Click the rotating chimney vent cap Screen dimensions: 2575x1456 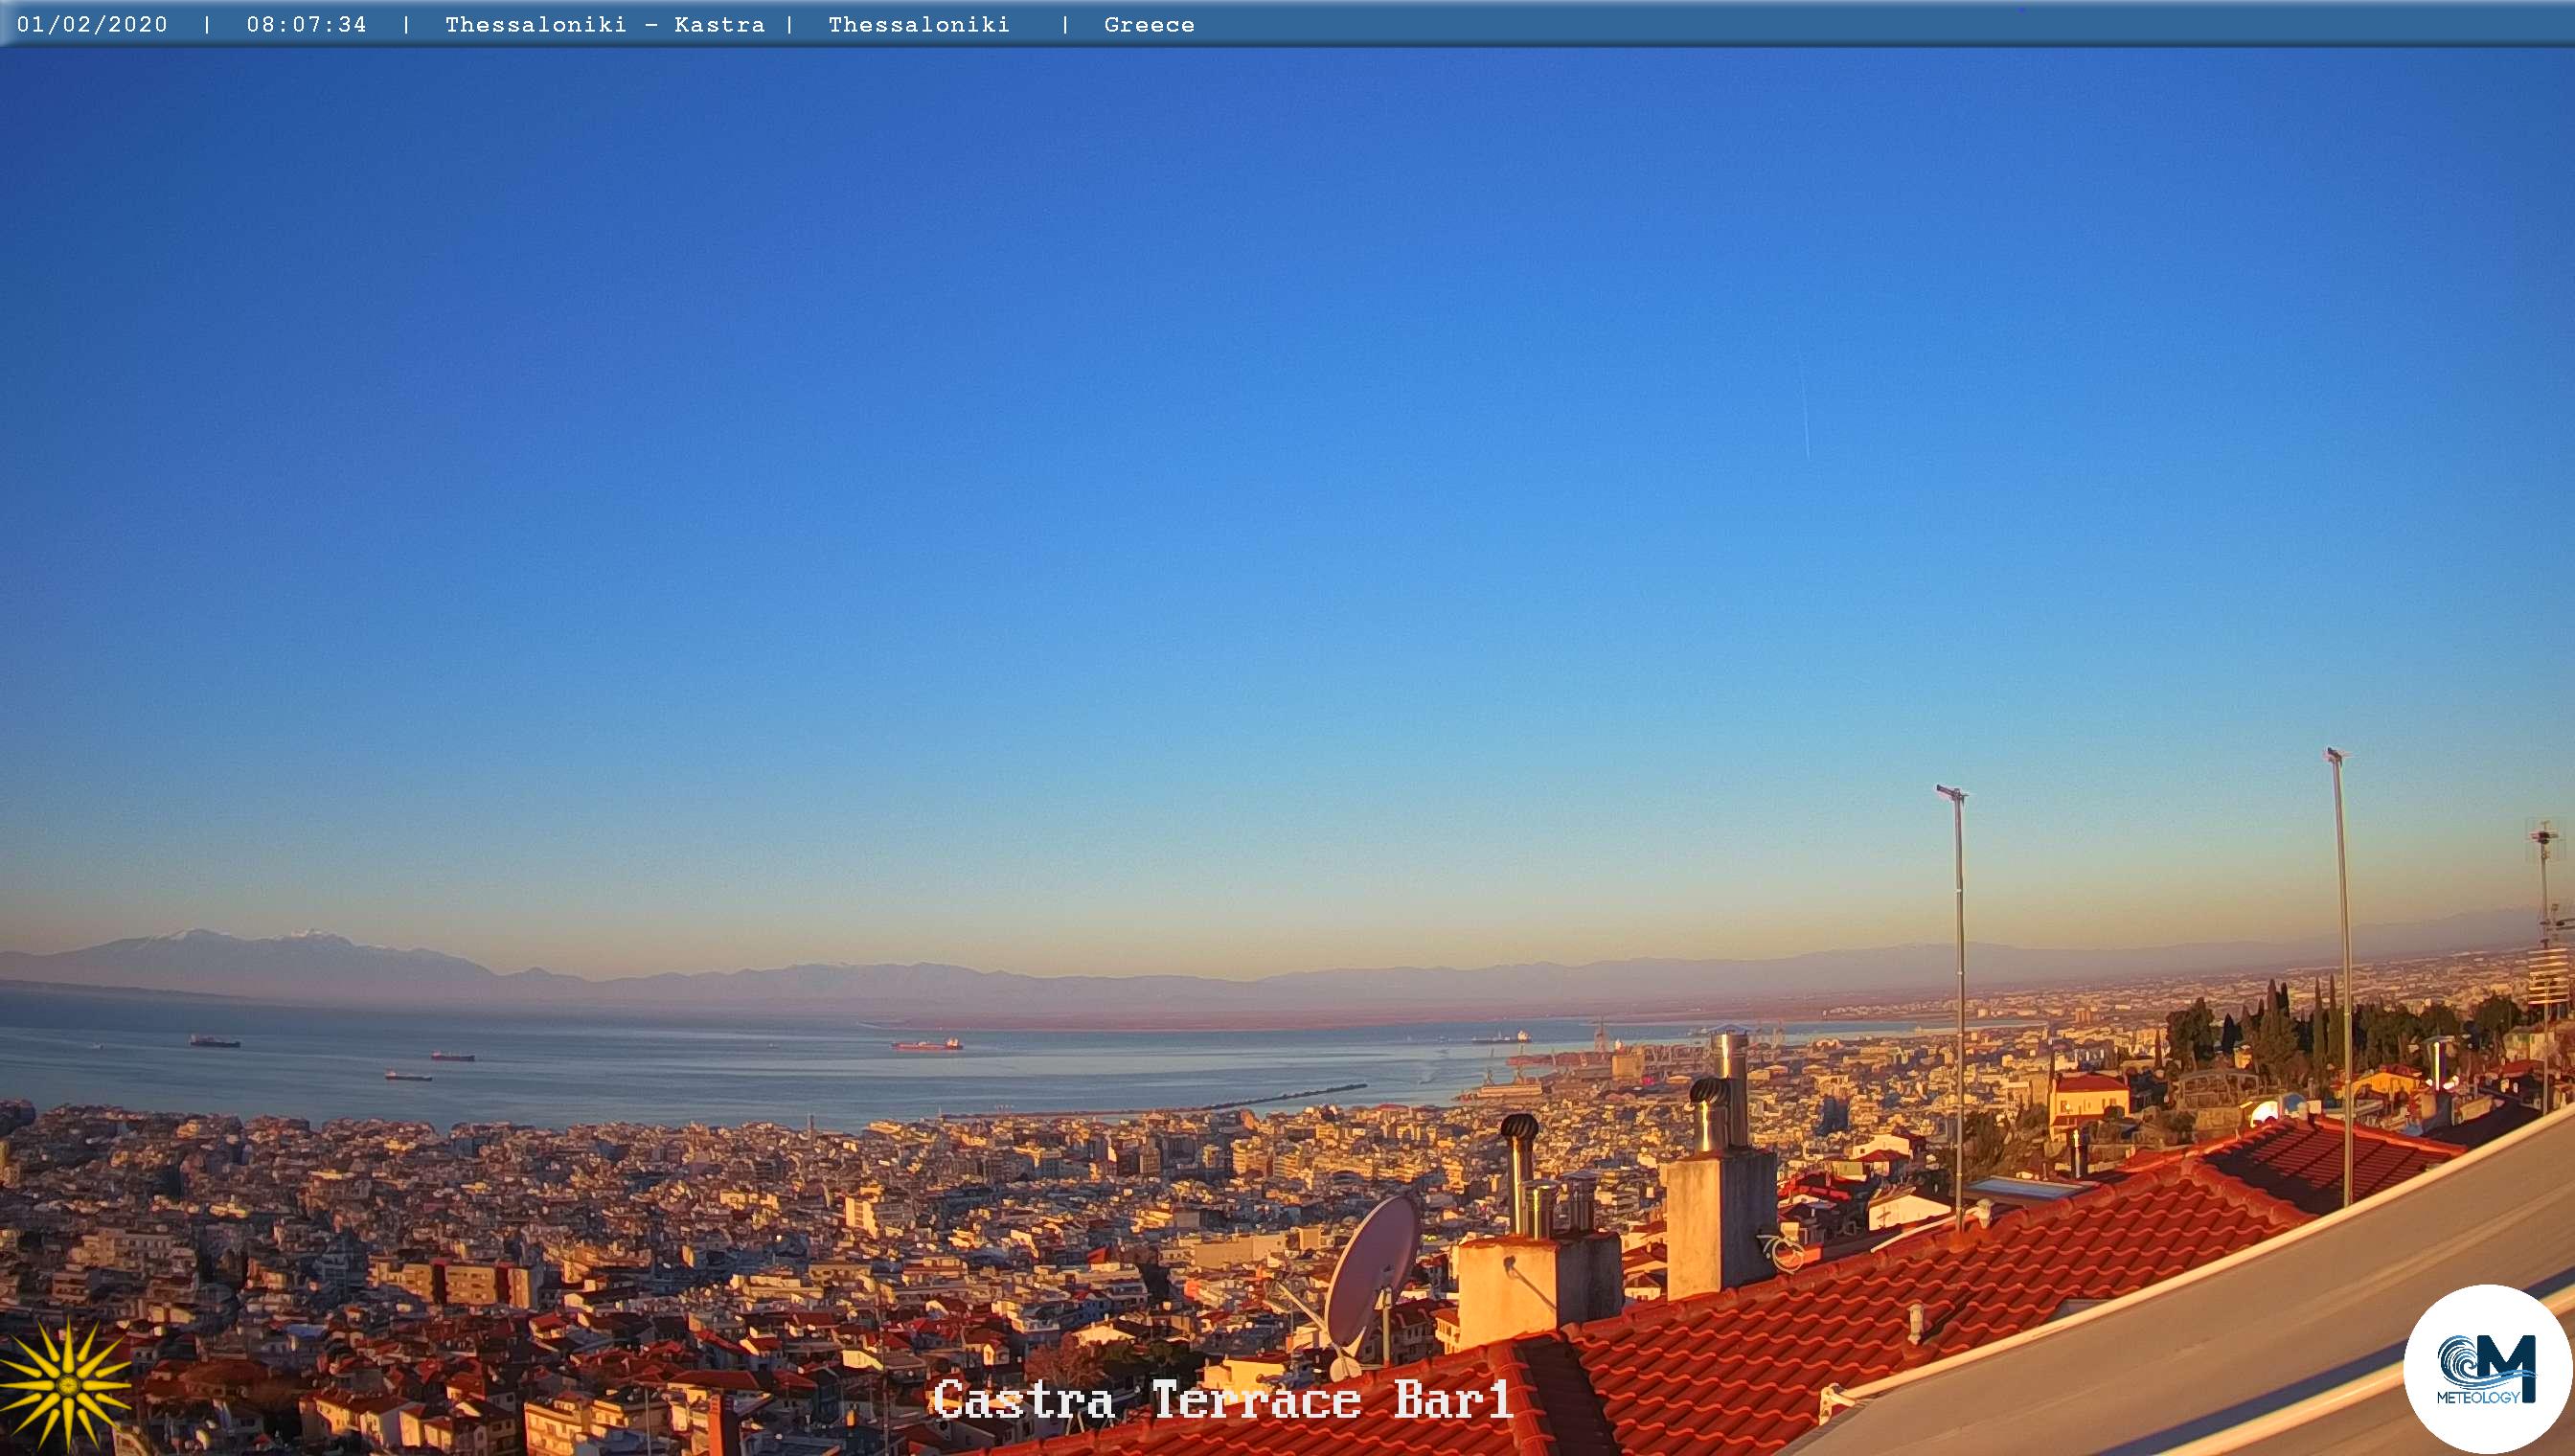click(1518, 1129)
